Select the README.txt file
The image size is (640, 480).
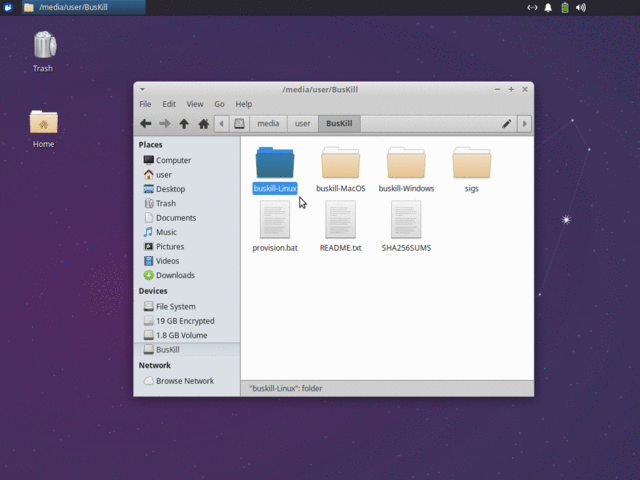[x=340, y=227]
